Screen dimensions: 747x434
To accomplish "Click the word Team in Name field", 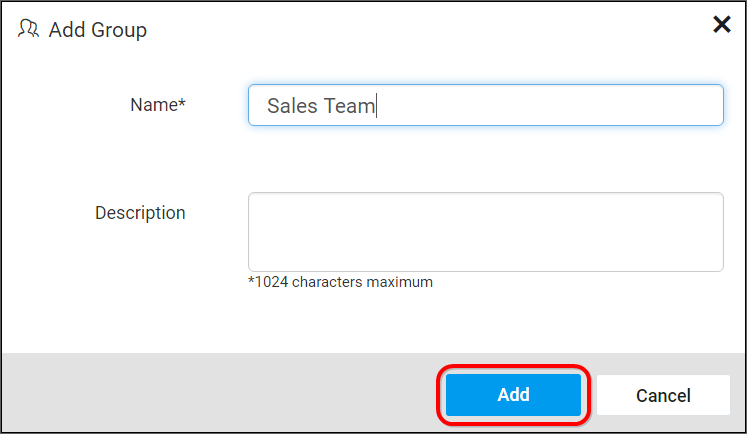I will pos(349,106).
